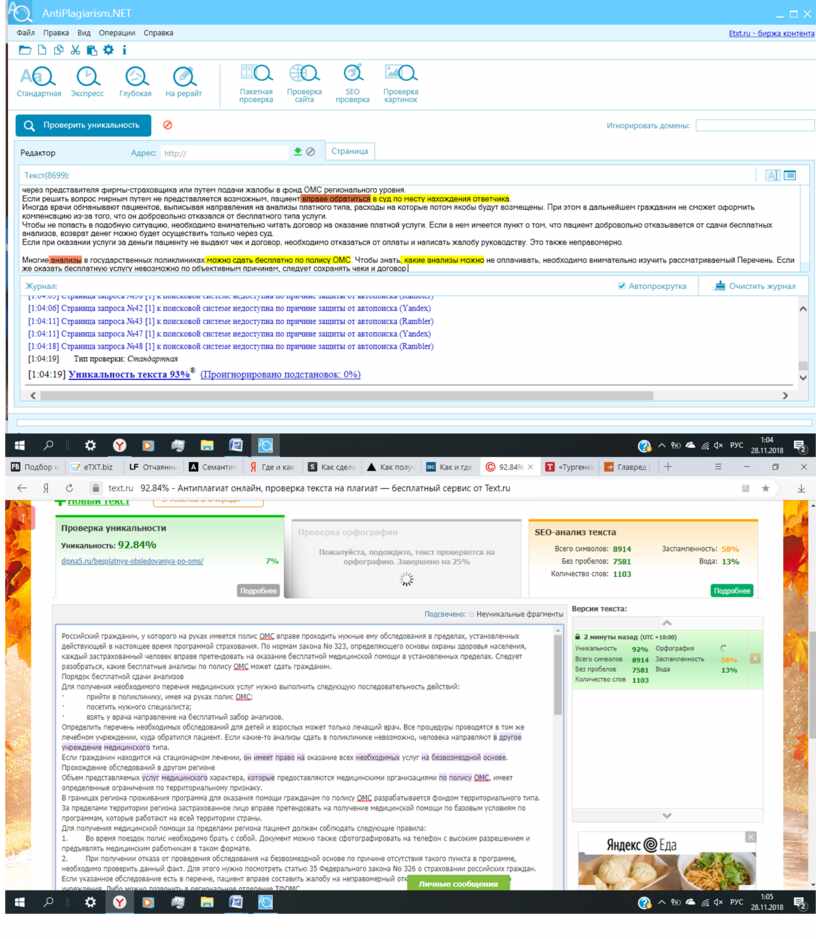Close the Яндекс Еда advertisement
Image resolution: width=816 pixels, height=939 pixels.
[751, 837]
